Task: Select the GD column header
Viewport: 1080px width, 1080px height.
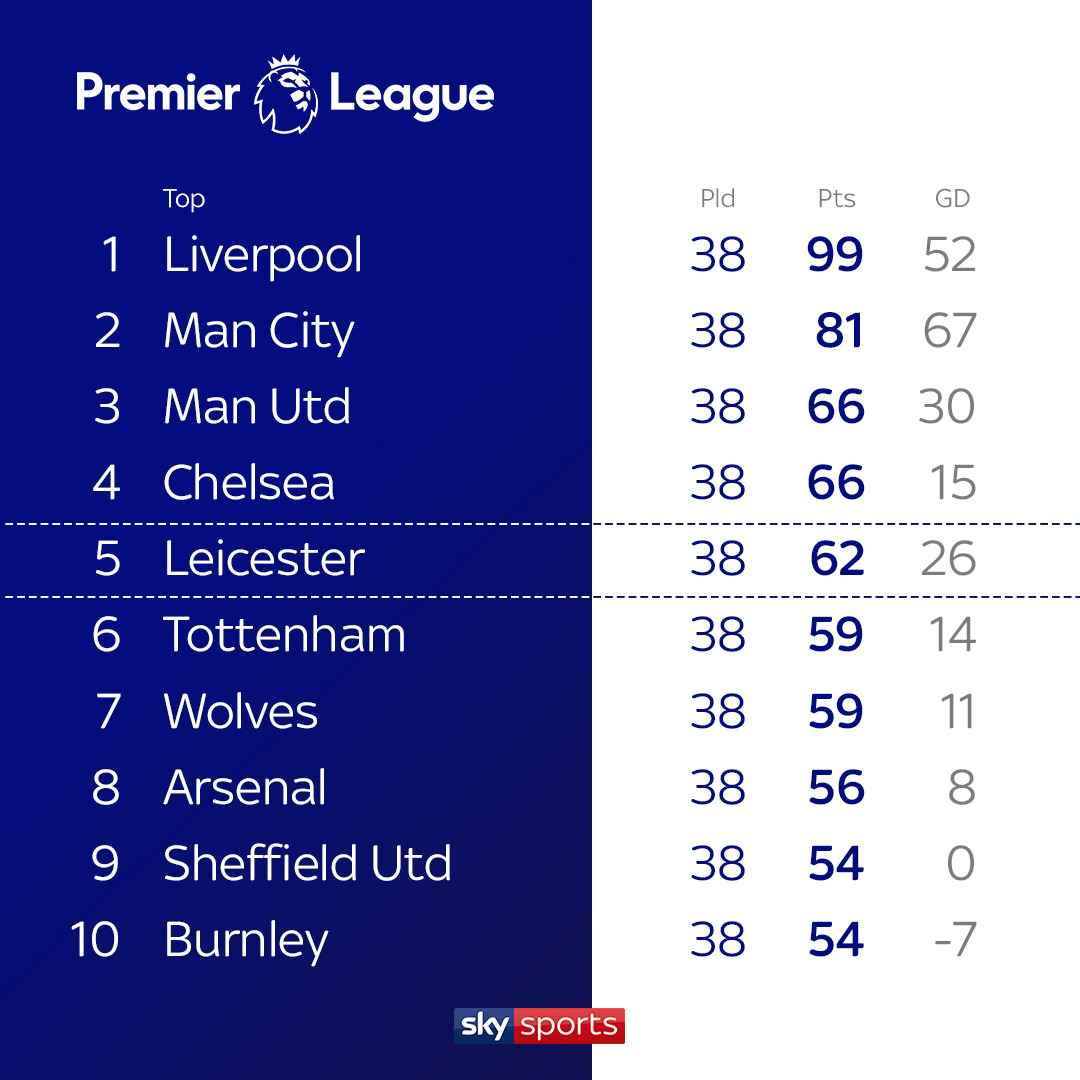Action: (953, 198)
